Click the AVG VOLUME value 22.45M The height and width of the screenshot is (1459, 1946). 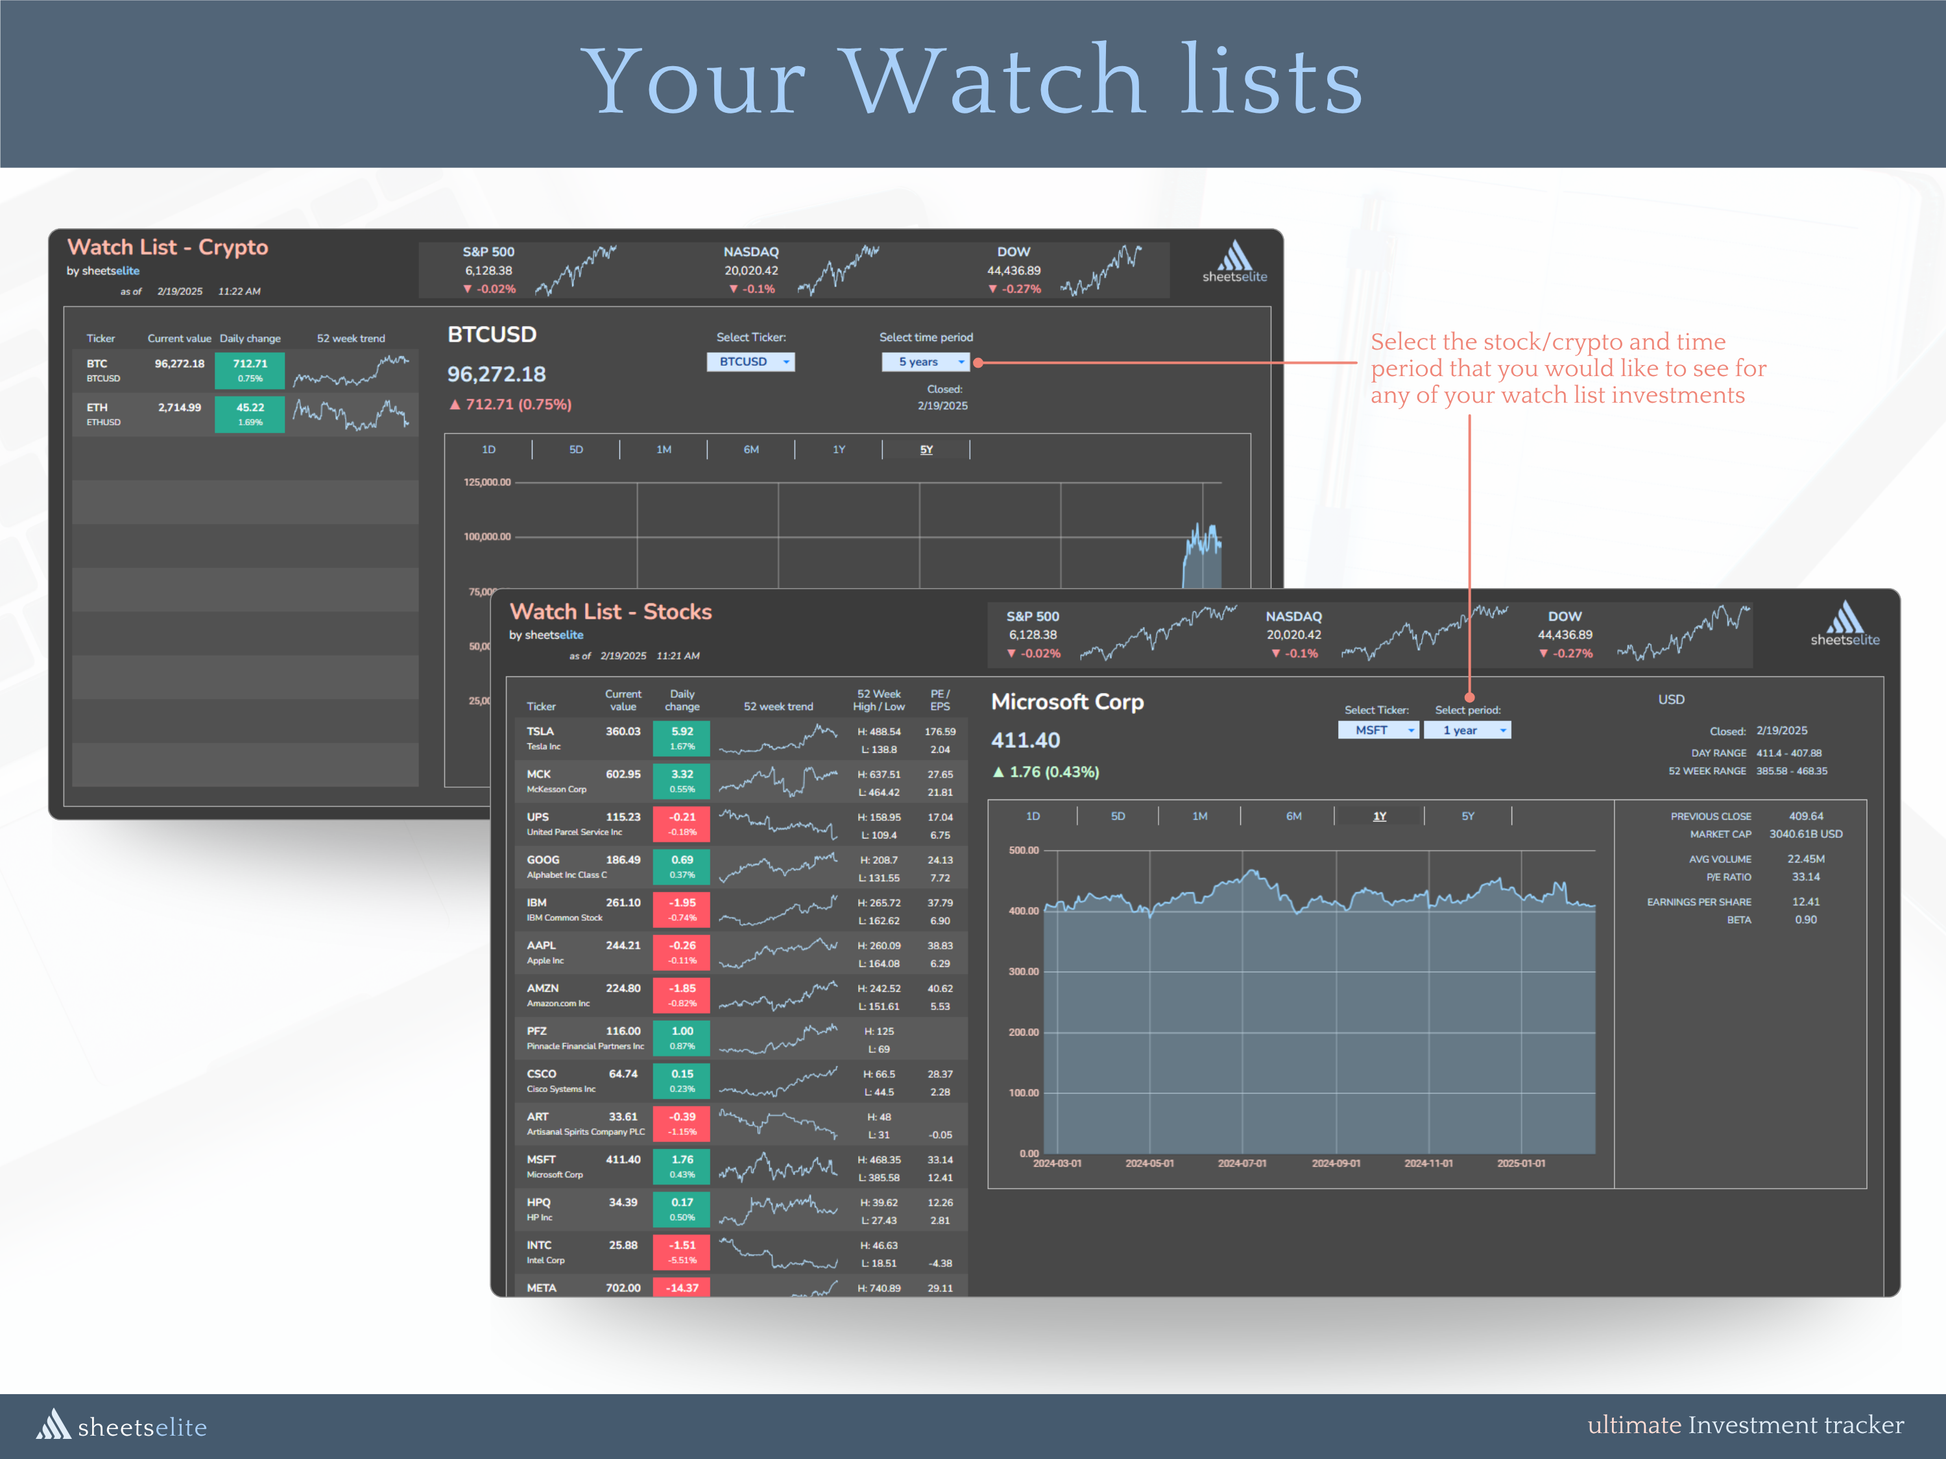1805,859
